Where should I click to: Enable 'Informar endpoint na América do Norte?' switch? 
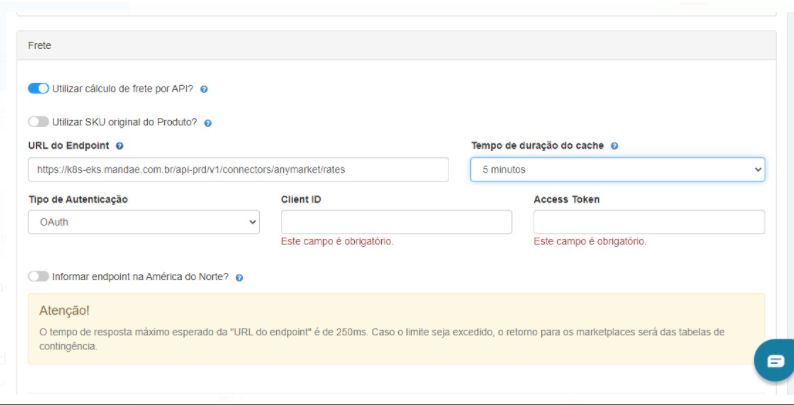point(38,276)
